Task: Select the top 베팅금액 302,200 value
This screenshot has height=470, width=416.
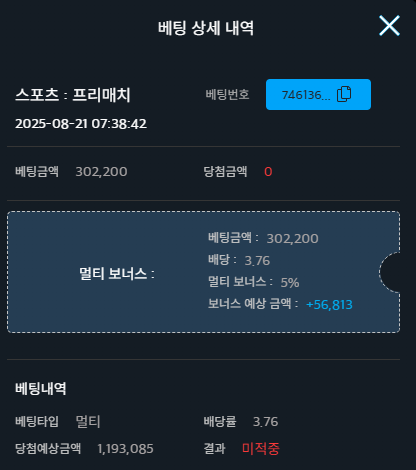Action: [101, 172]
